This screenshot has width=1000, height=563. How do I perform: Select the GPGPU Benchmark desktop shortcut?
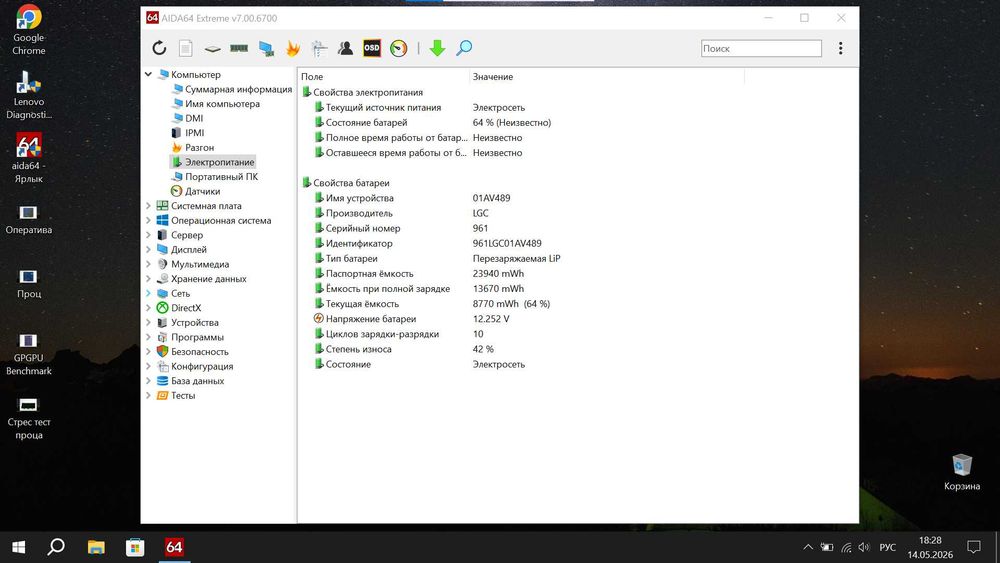(x=29, y=355)
